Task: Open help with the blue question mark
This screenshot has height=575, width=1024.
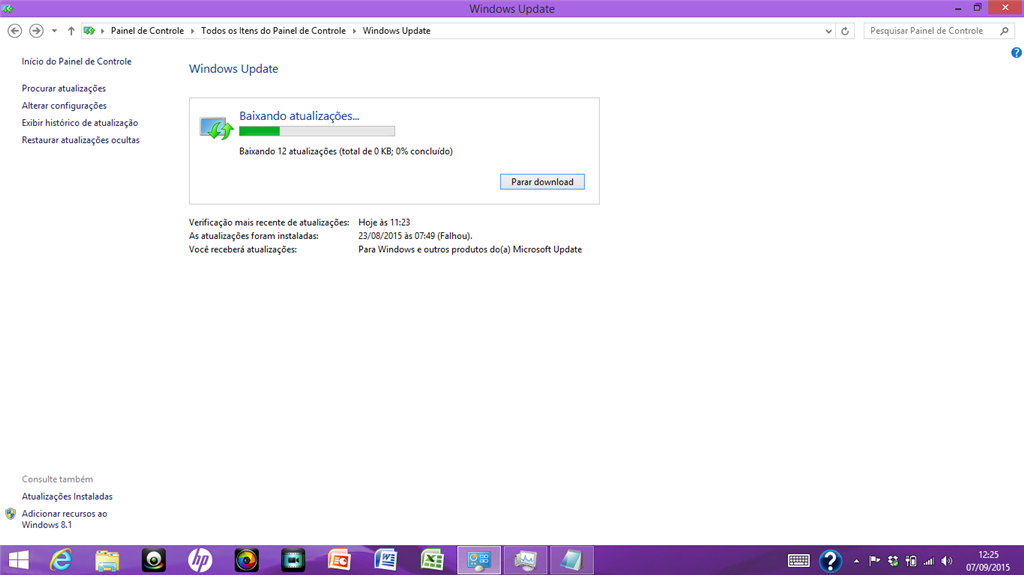Action: coord(1016,53)
